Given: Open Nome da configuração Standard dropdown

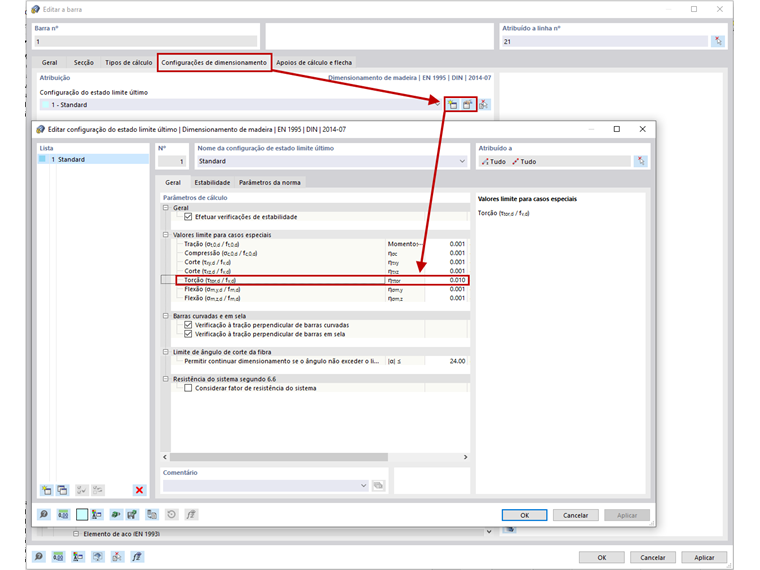Looking at the screenshot, I should (x=462, y=161).
